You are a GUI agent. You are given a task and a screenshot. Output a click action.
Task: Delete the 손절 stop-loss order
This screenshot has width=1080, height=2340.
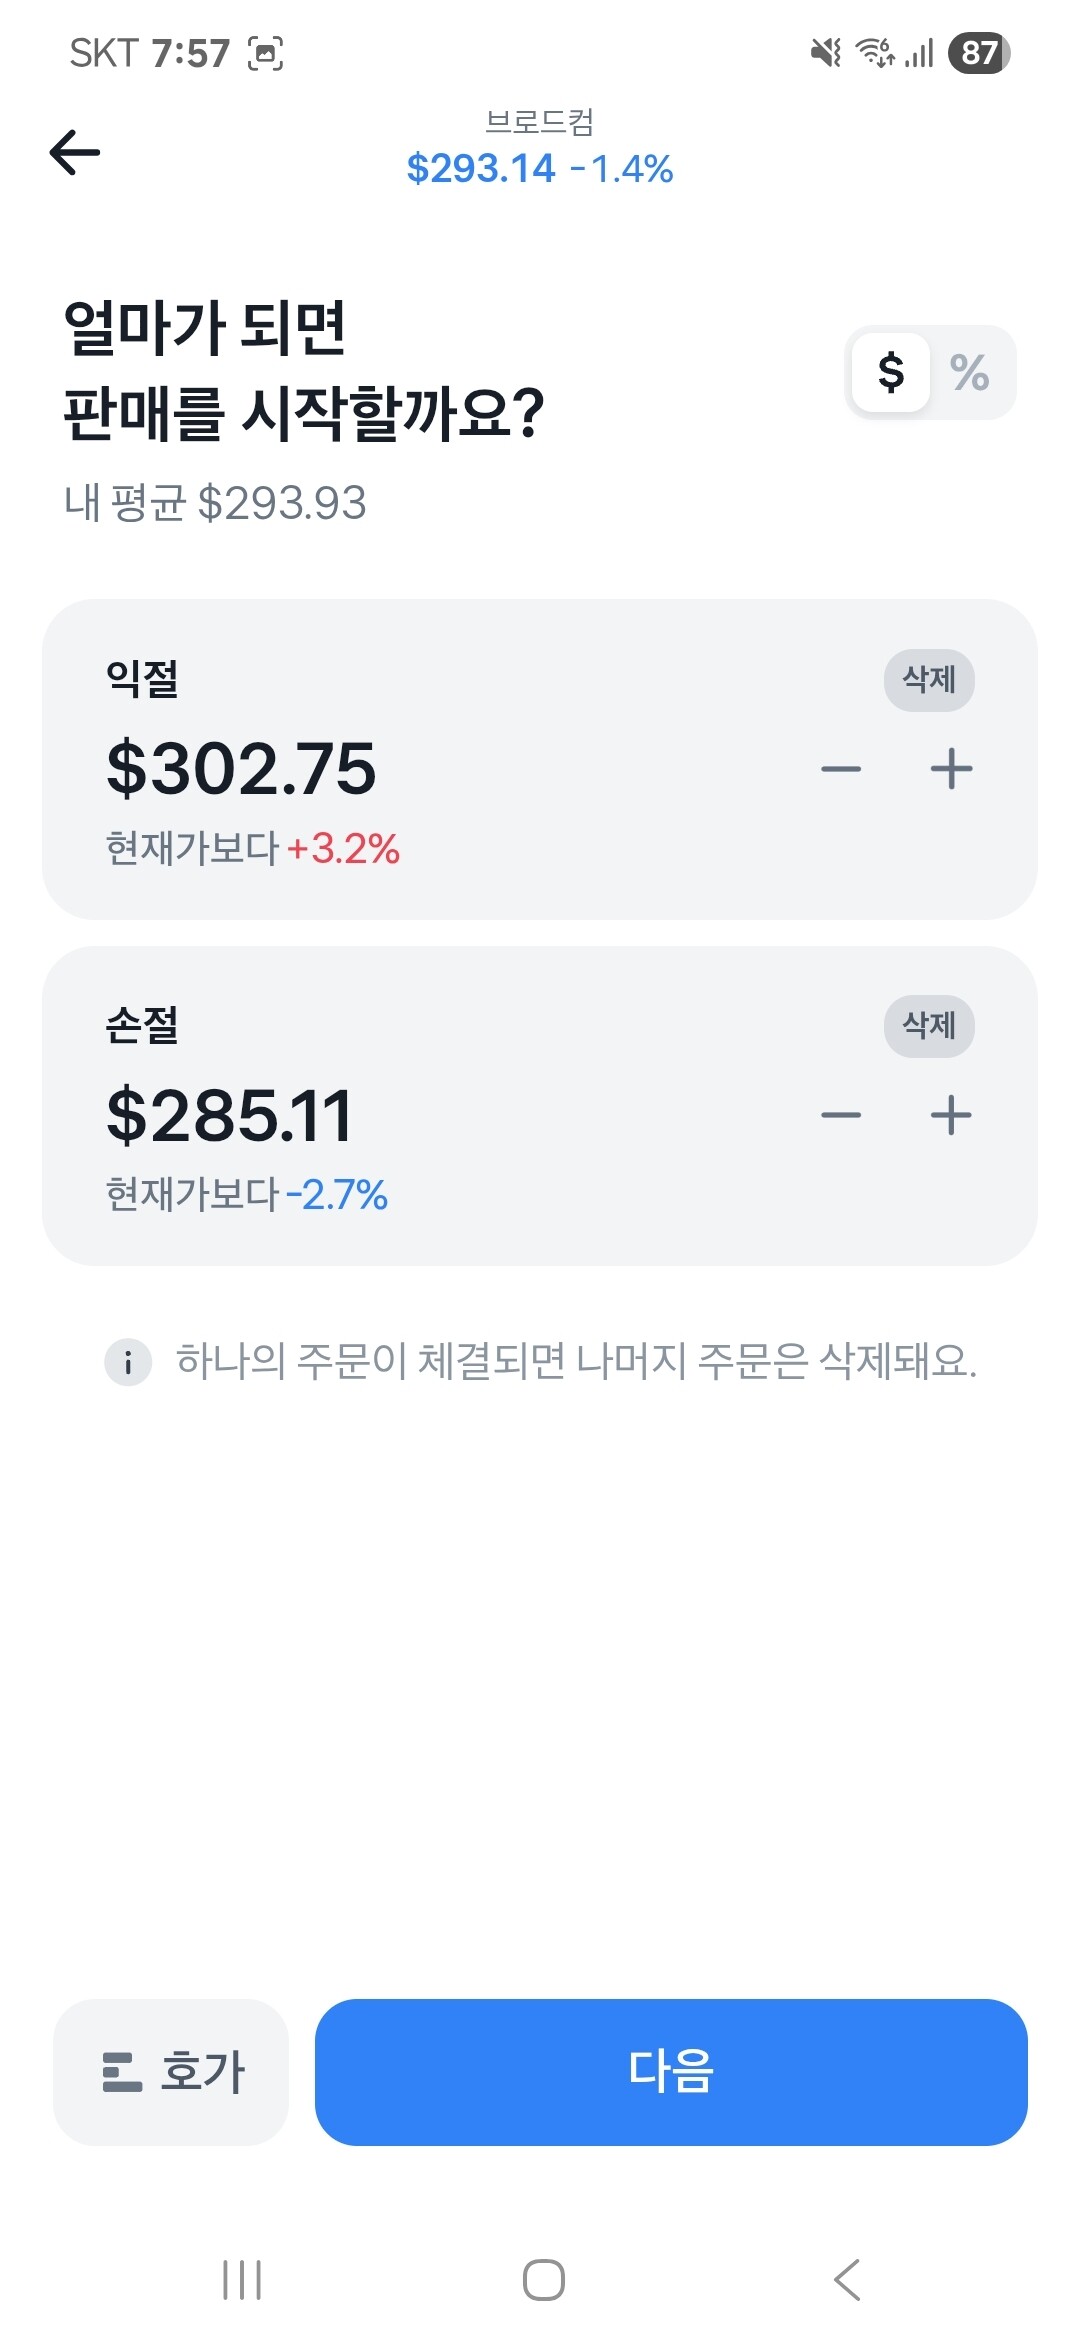coord(928,1025)
